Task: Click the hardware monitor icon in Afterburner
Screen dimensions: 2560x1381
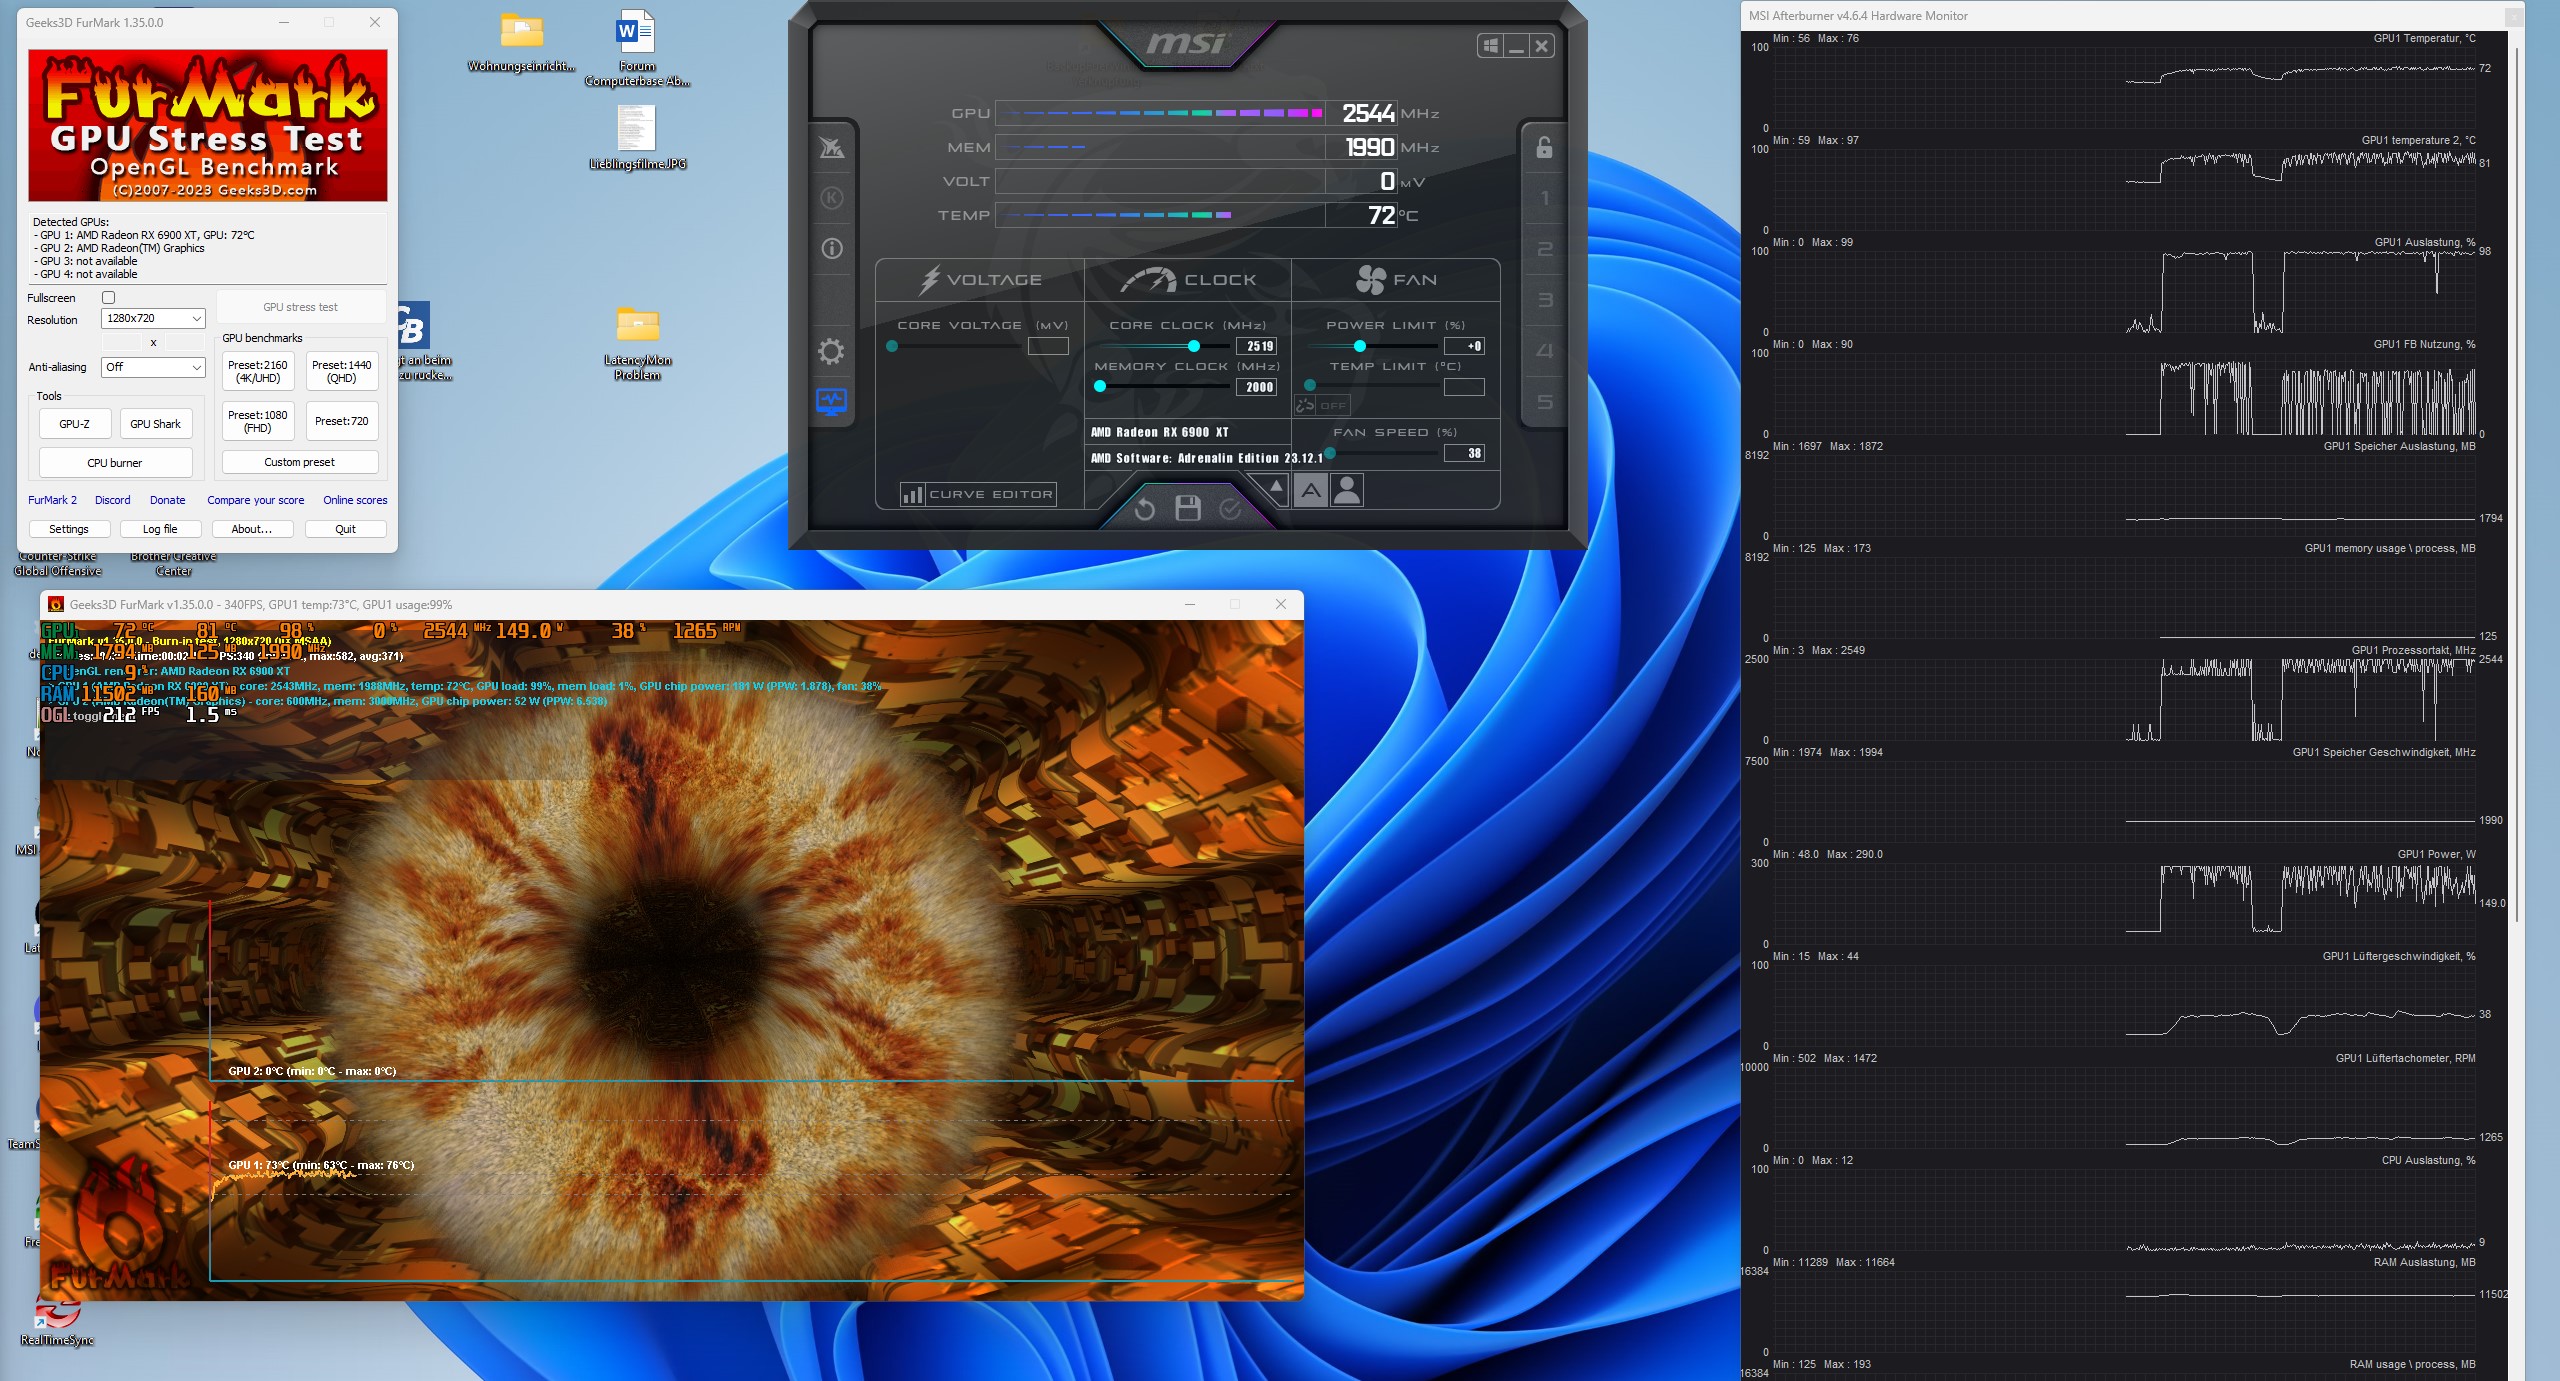Action: 831,402
